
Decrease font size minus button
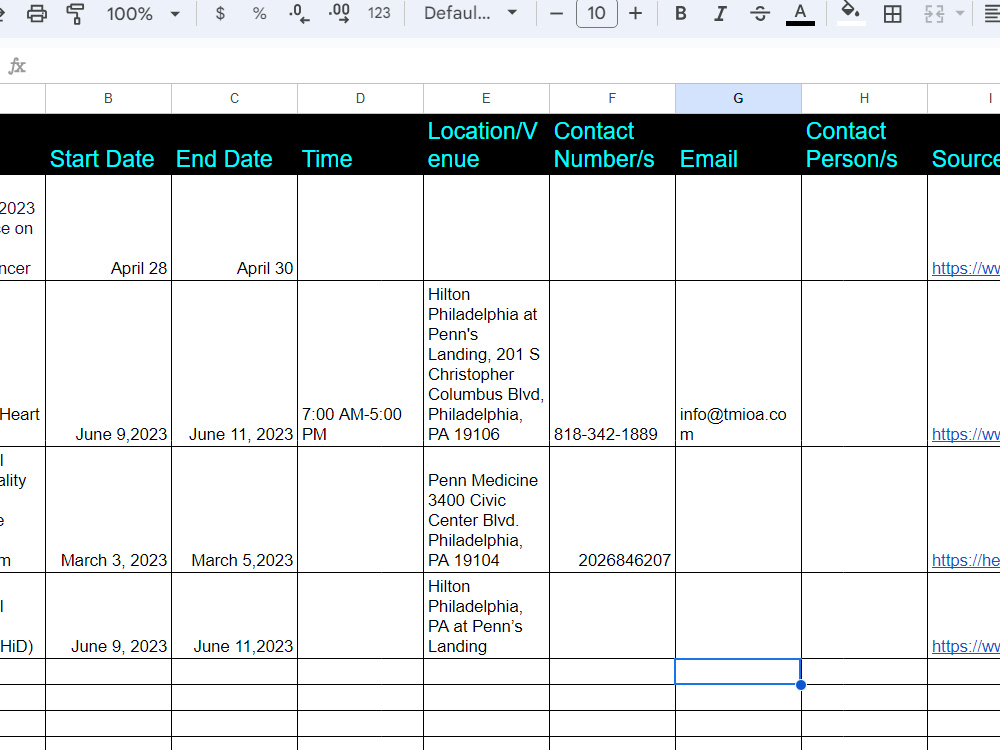pyautogui.click(x=556, y=13)
